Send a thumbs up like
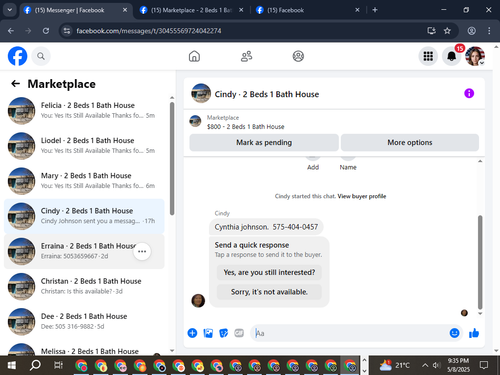 tap(474, 333)
